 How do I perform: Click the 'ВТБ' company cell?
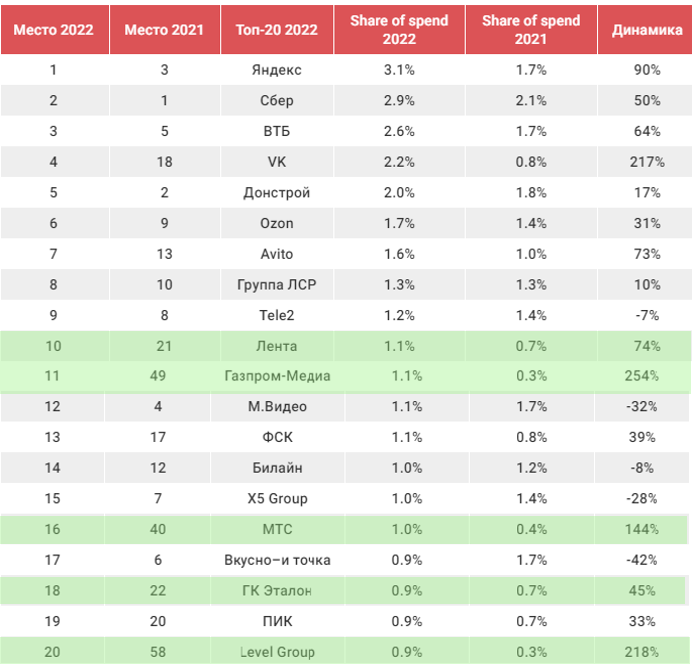point(277,131)
